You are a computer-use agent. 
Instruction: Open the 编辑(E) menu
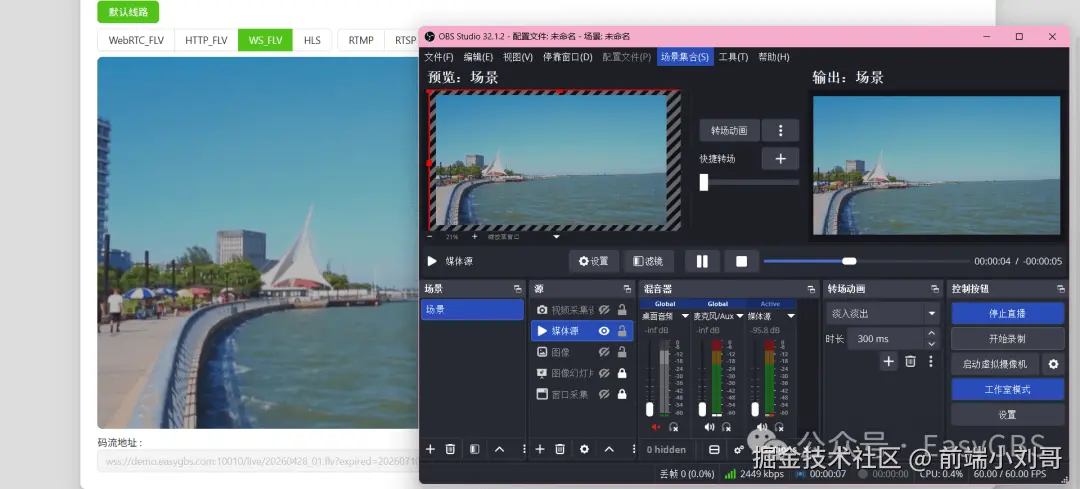478,57
